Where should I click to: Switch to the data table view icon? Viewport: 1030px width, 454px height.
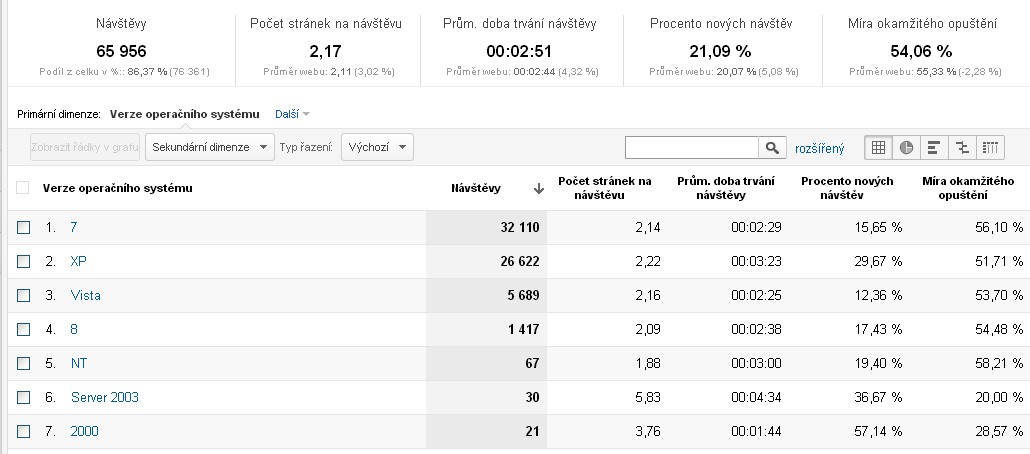point(878,147)
